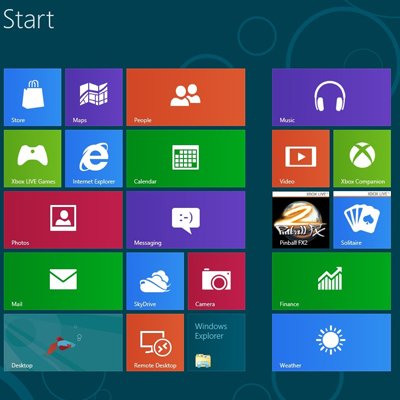This screenshot has width=400, height=400.
Task: Open the Photos tile
Action: click(x=63, y=220)
